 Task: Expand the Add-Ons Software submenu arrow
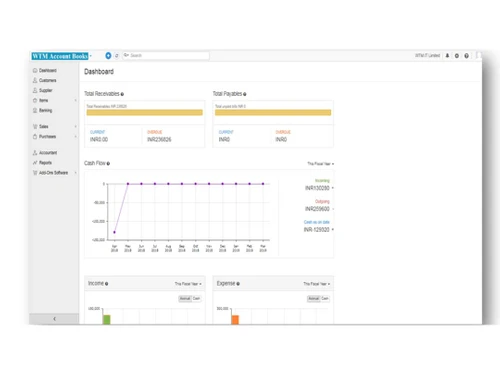pyautogui.click(x=75, y=173)
